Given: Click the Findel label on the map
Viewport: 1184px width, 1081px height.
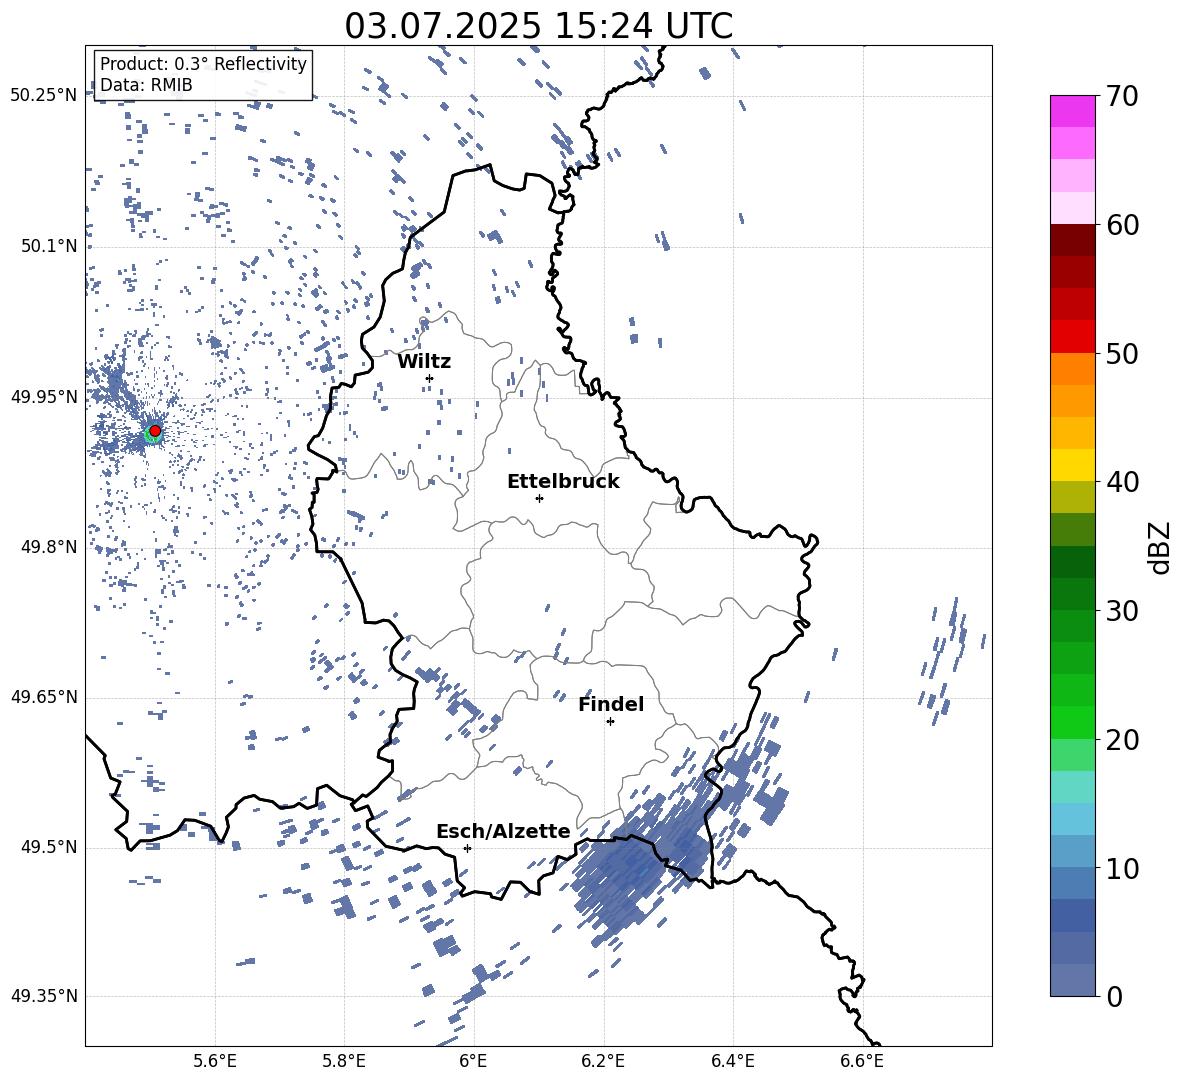Looking at the screenshot, I should 611,704.
